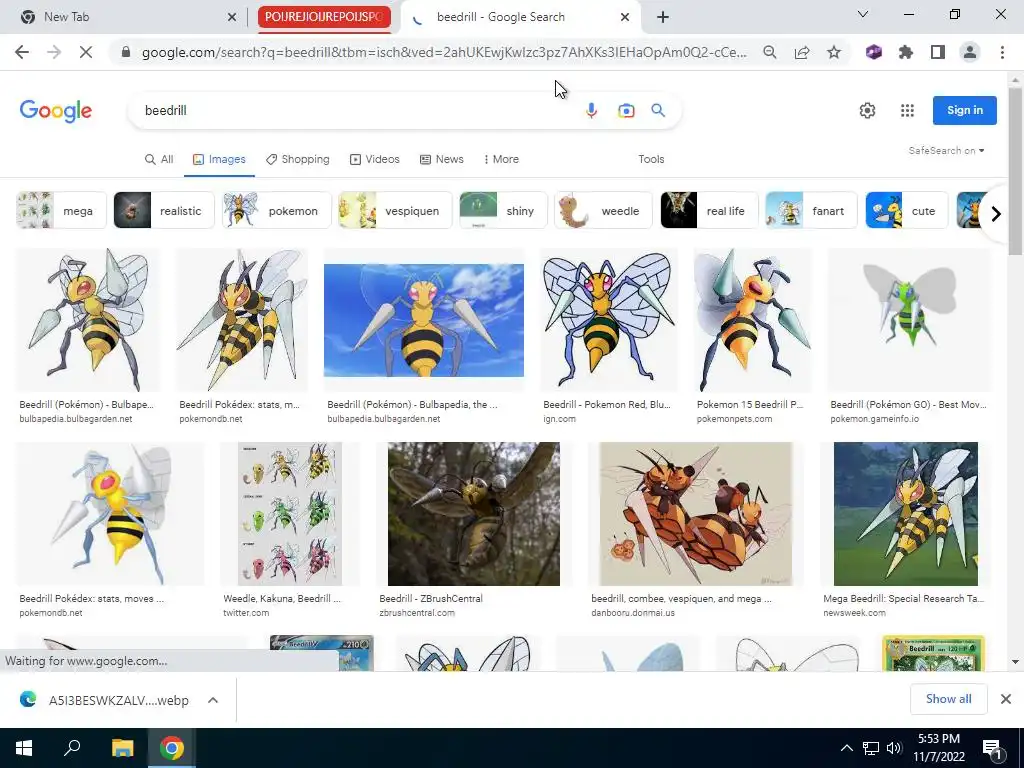Click the volume speaker tray icon

pos(894,748)
